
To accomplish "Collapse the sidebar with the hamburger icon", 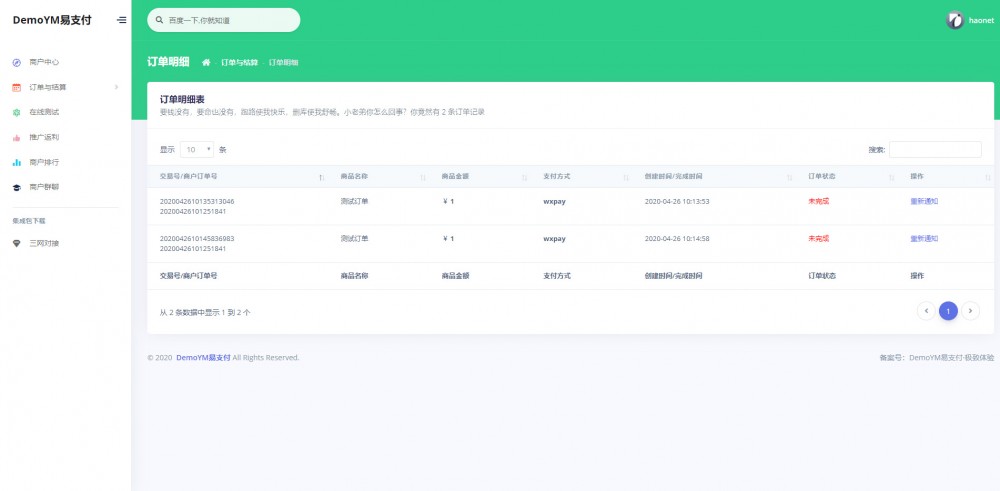I will pyautogui.click(x=121, y=20).
